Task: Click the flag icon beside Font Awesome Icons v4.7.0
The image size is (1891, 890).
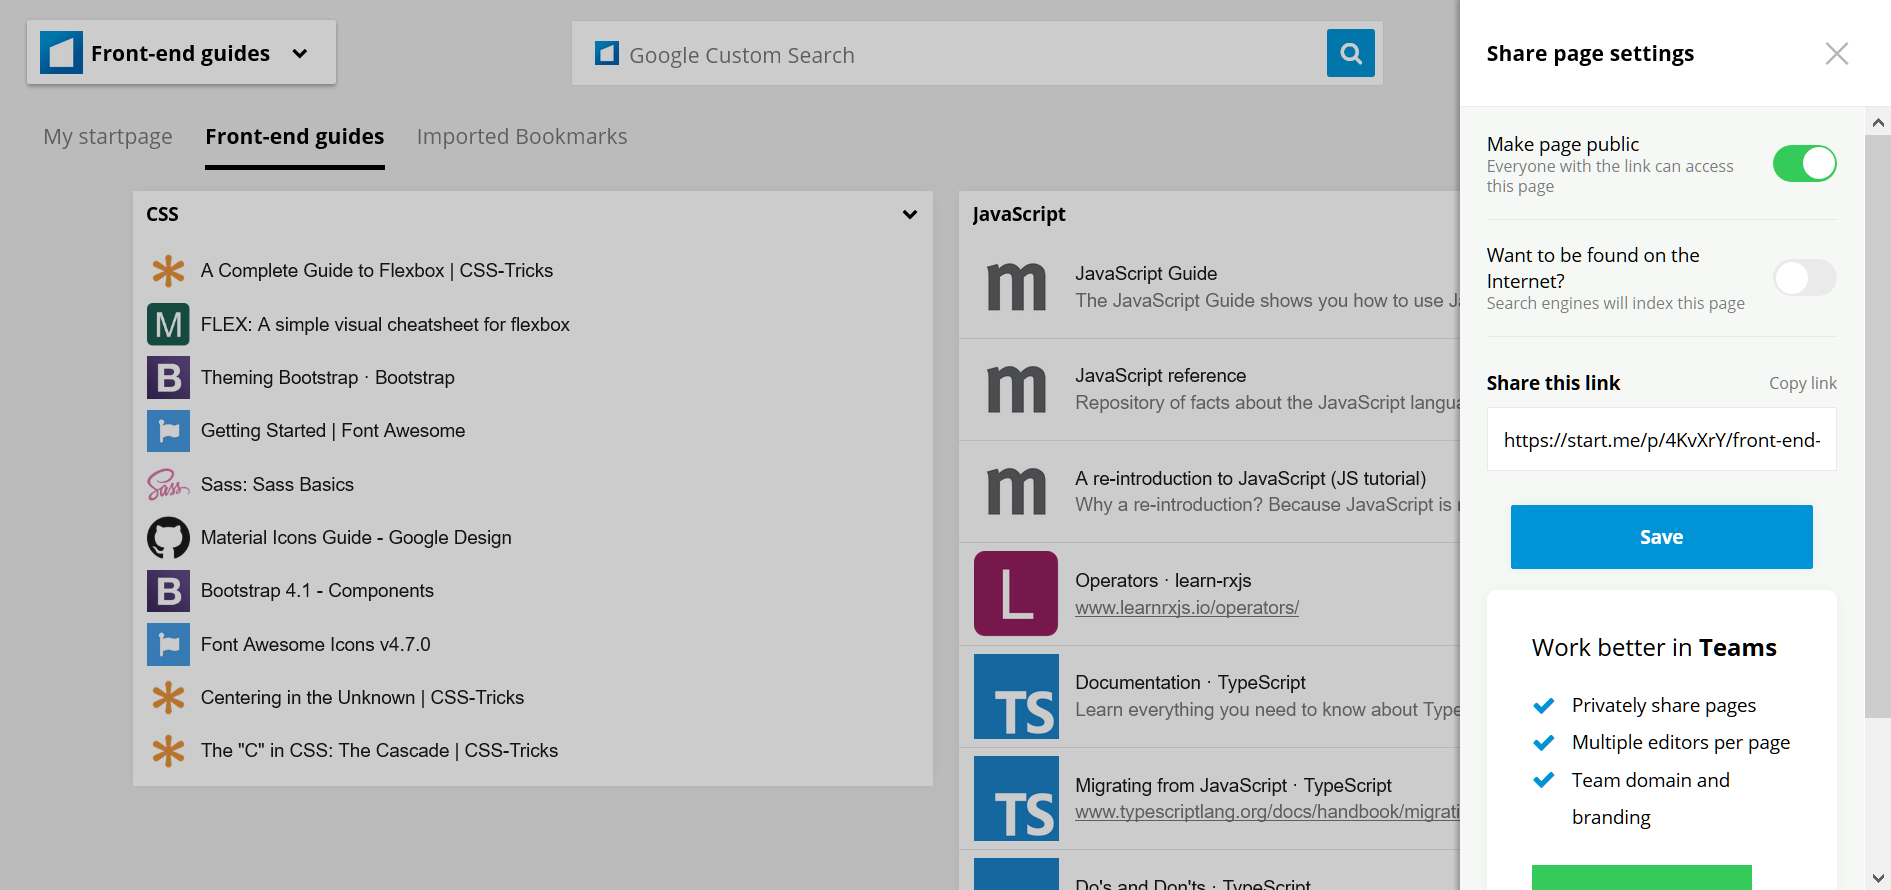Action: pyautogui.click(x=168, y=645)
